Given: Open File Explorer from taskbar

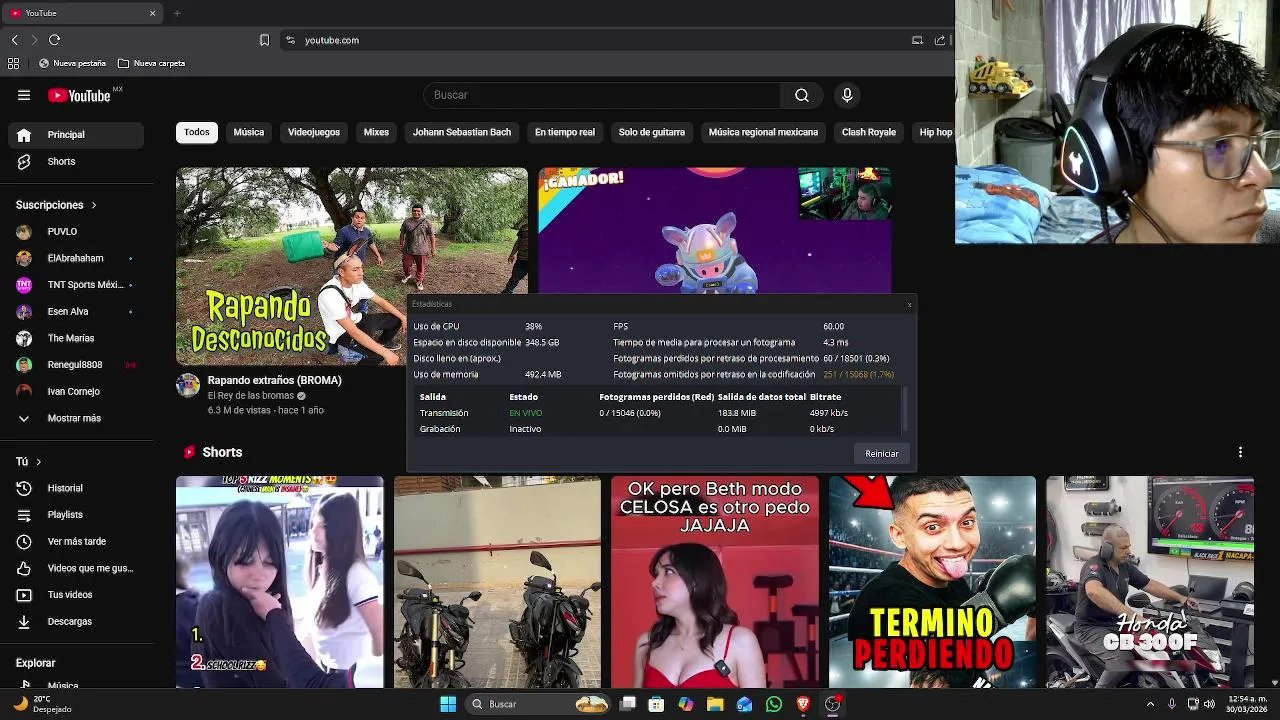Looking at the screenshot, I should pos(715,704).
